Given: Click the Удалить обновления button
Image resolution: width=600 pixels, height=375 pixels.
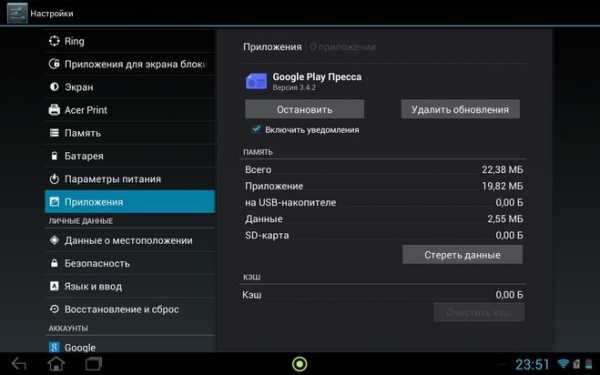Looking at the screenshot, I should coord(460,109).
